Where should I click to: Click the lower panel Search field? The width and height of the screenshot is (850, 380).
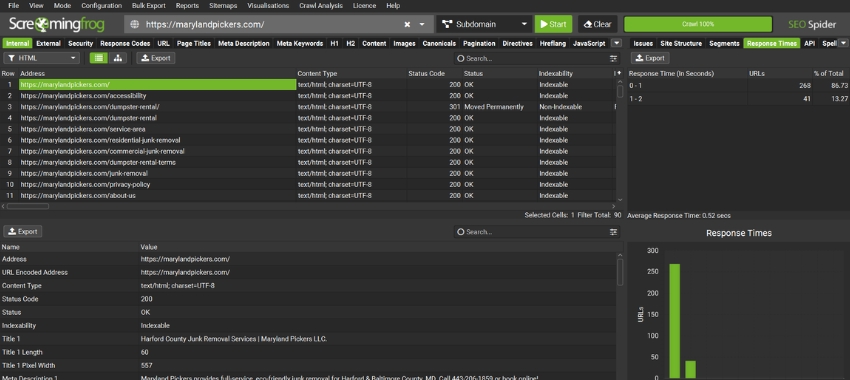coord(531,231)
